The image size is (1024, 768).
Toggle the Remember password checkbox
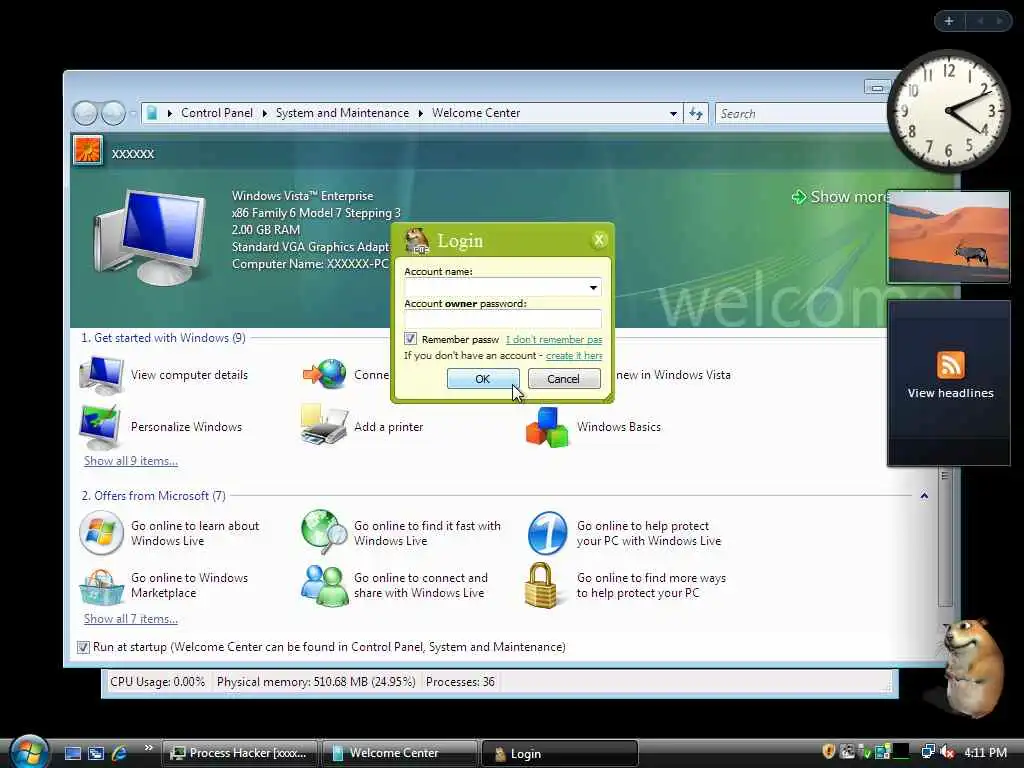(410, 338)
